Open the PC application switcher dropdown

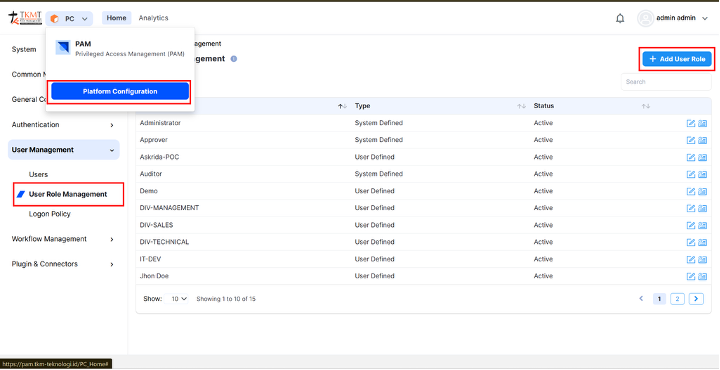point(69,18)
